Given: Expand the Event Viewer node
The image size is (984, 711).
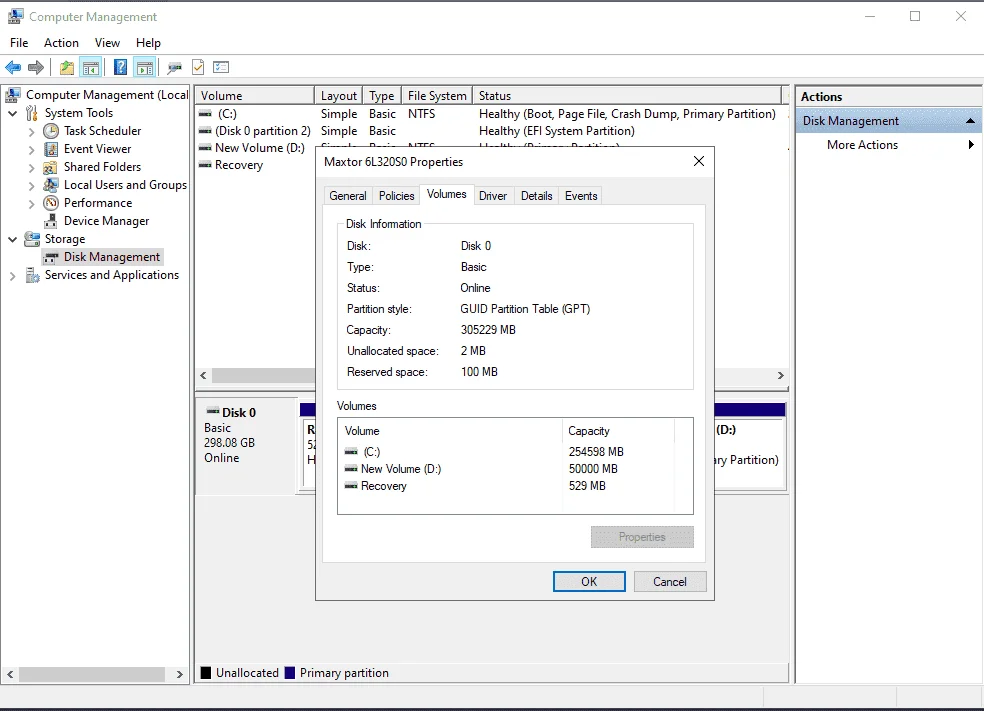Looking at the screenshot, I should tap(31, 150).
